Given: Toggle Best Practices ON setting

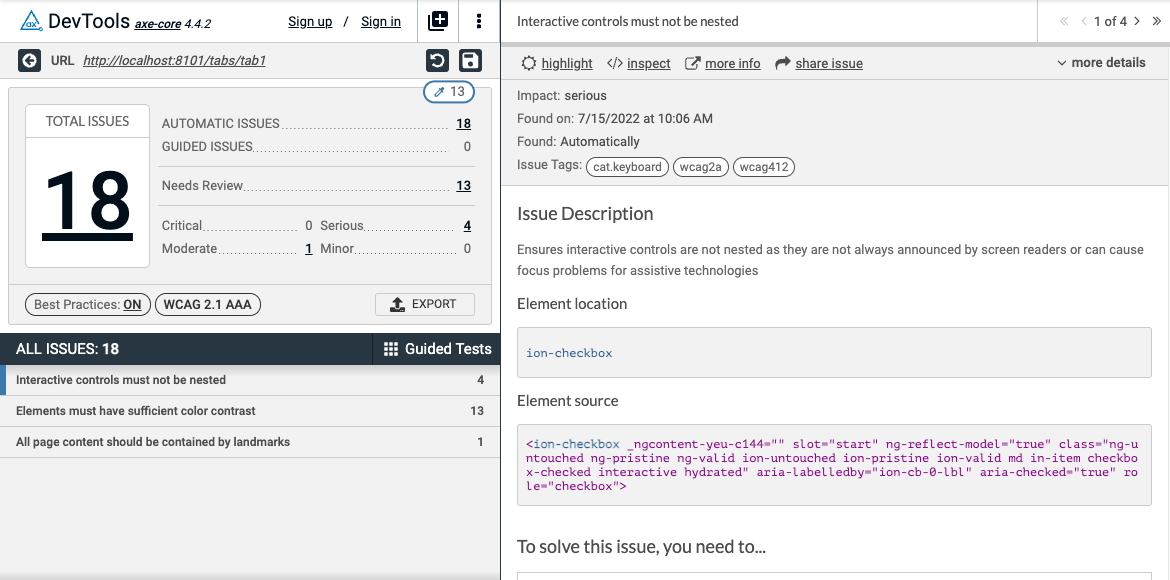Looking at the screenshot, I should tap(87, 304).
